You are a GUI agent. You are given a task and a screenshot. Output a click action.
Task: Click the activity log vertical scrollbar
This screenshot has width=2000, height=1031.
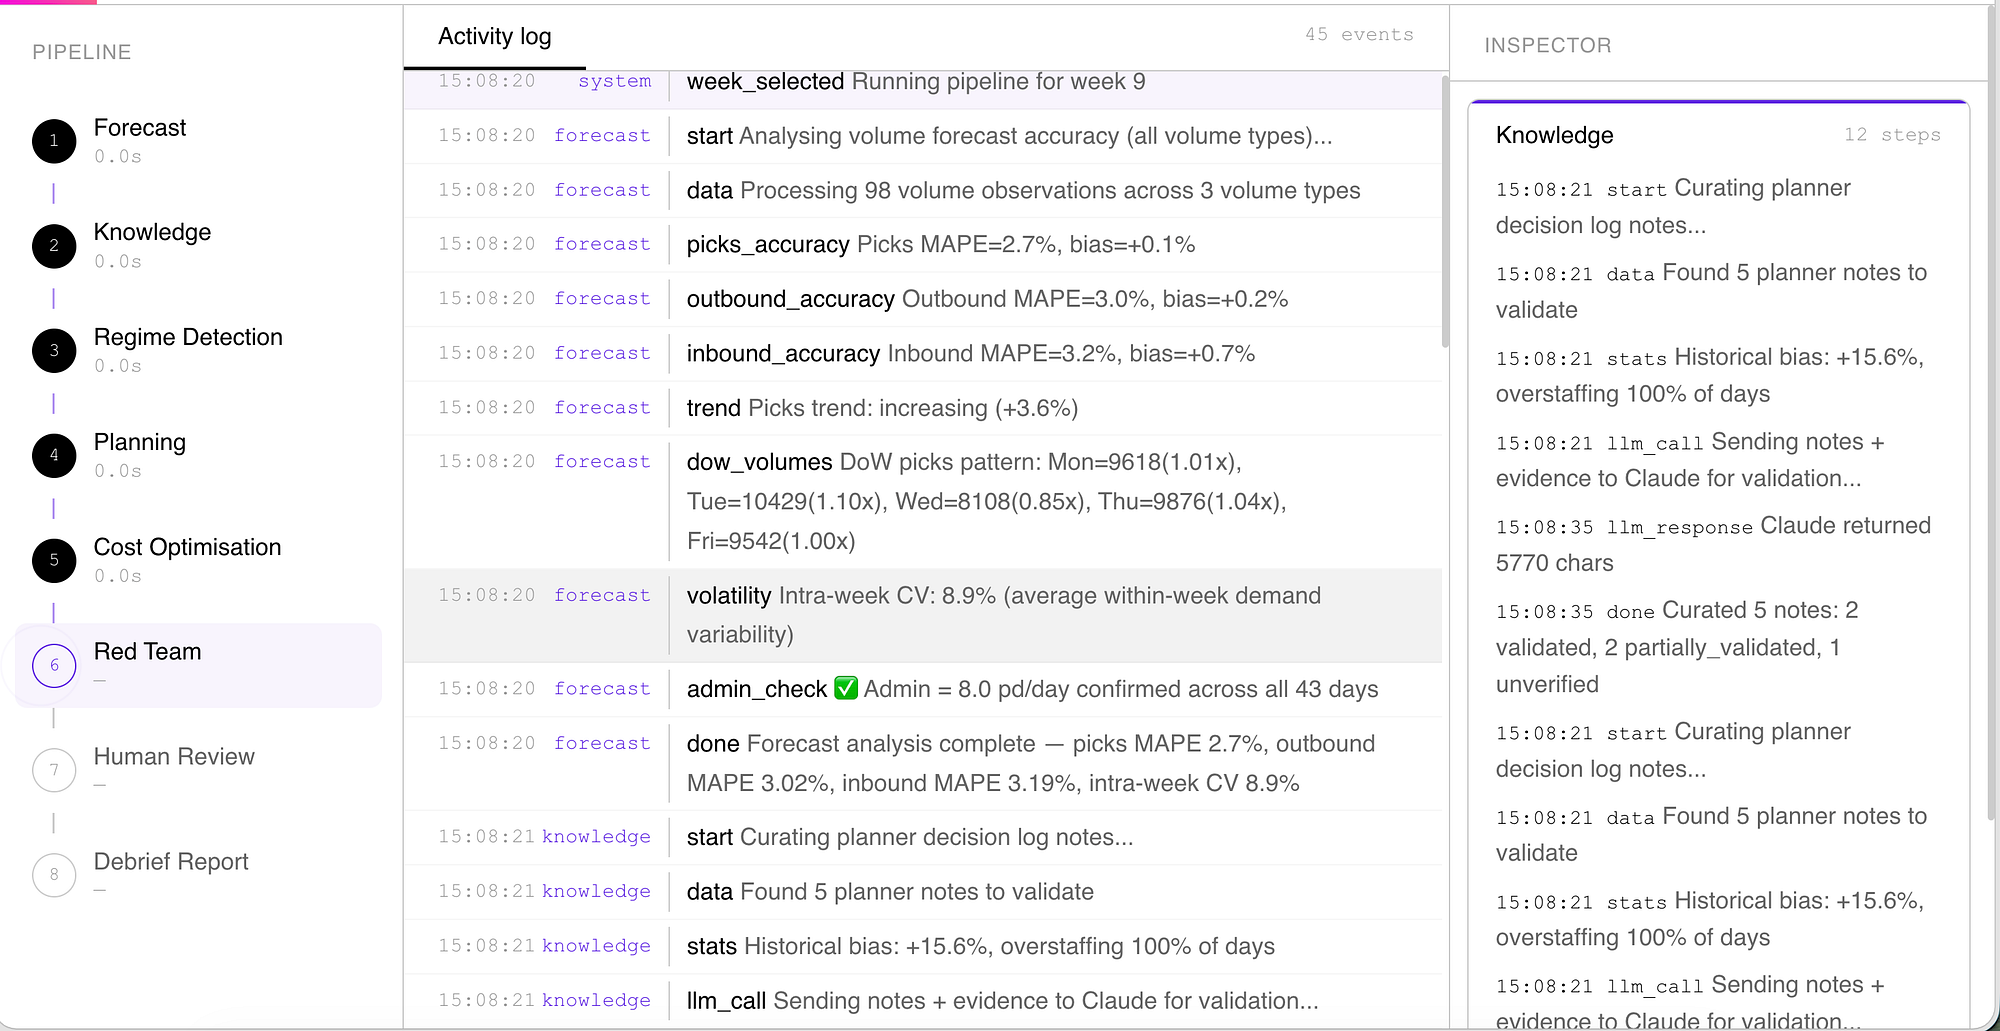pyautogui.click(x=1445, y=211)
